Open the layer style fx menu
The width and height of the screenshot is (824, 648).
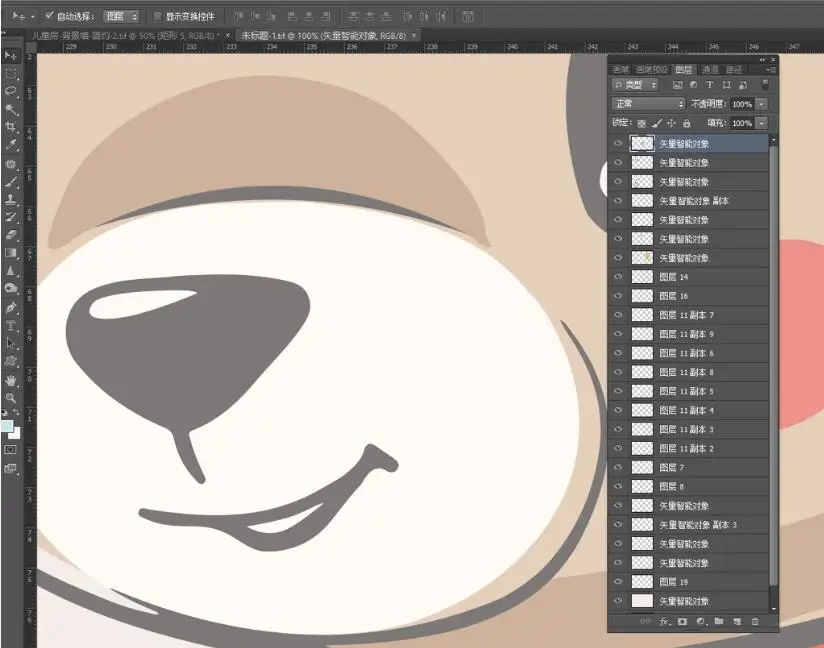click(663, 622)
